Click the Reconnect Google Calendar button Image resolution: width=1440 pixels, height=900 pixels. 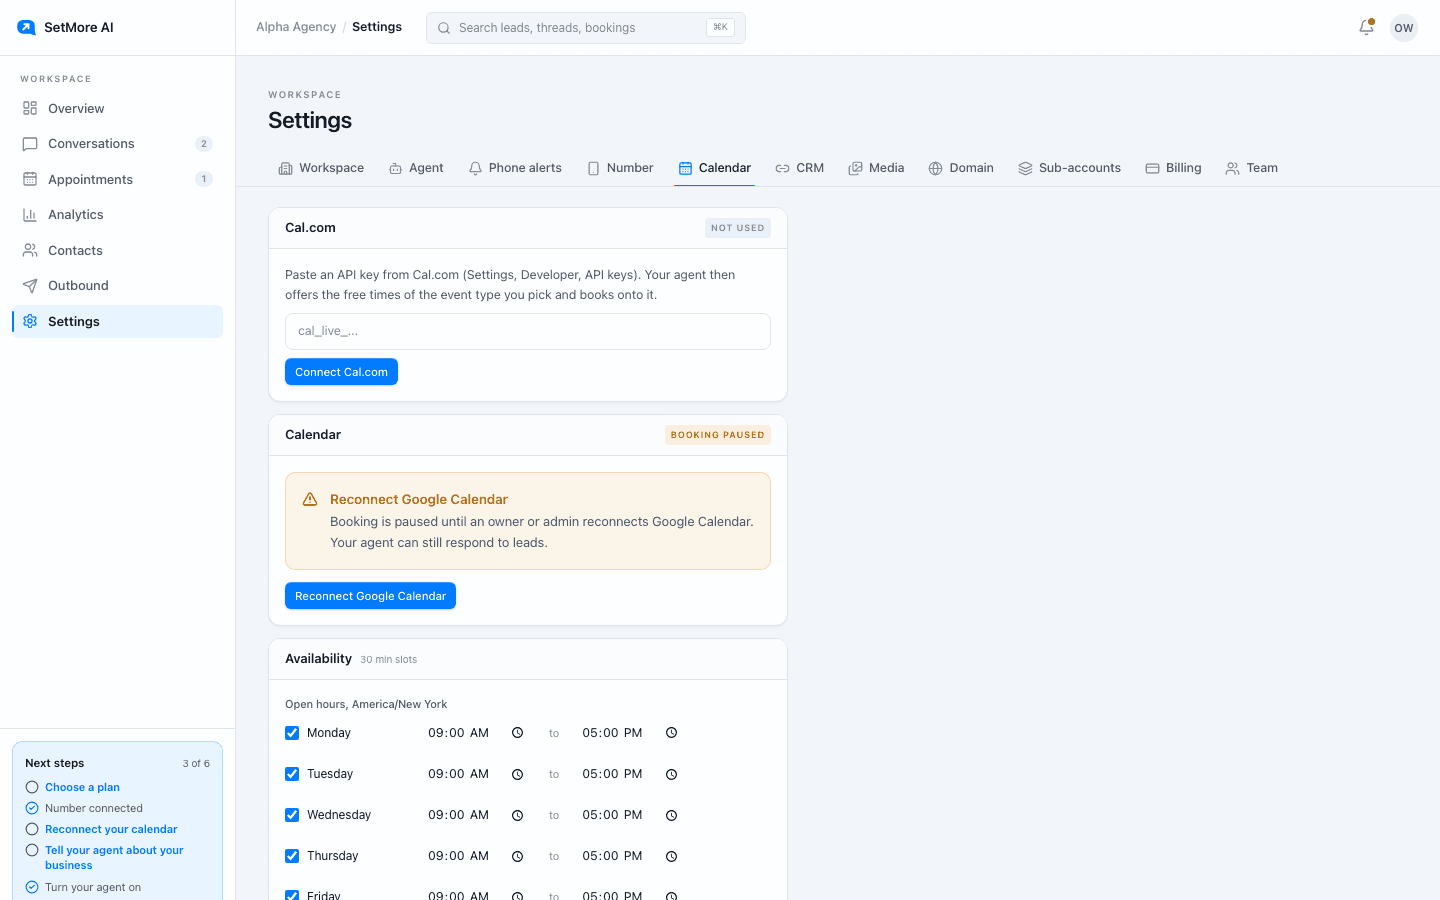coord(370,596)
